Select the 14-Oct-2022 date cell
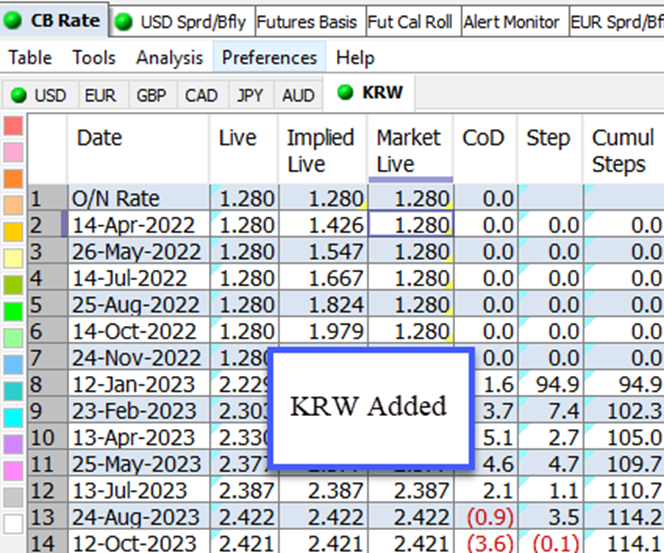 tap(139, 331)
